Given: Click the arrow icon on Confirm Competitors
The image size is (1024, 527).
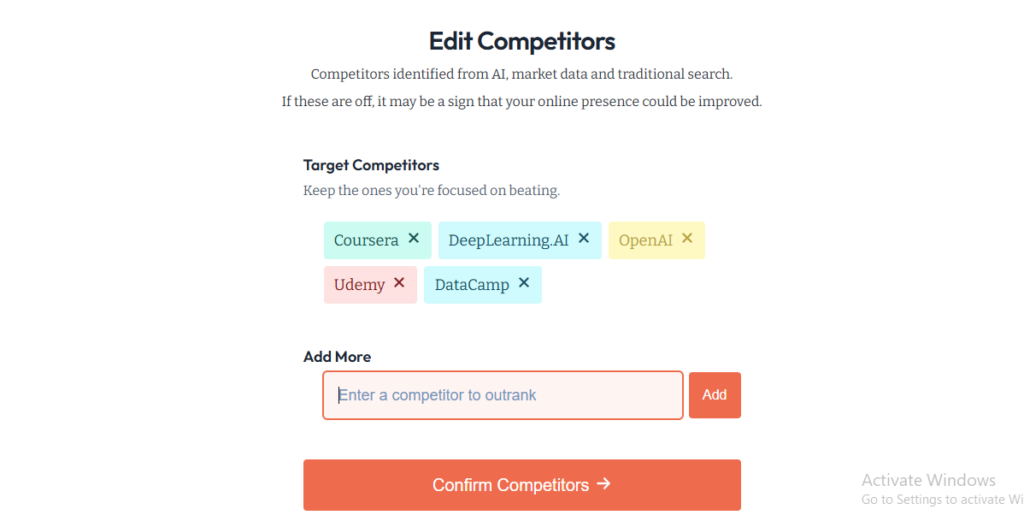Looking at the screenshot, I should tap(603, 484).
